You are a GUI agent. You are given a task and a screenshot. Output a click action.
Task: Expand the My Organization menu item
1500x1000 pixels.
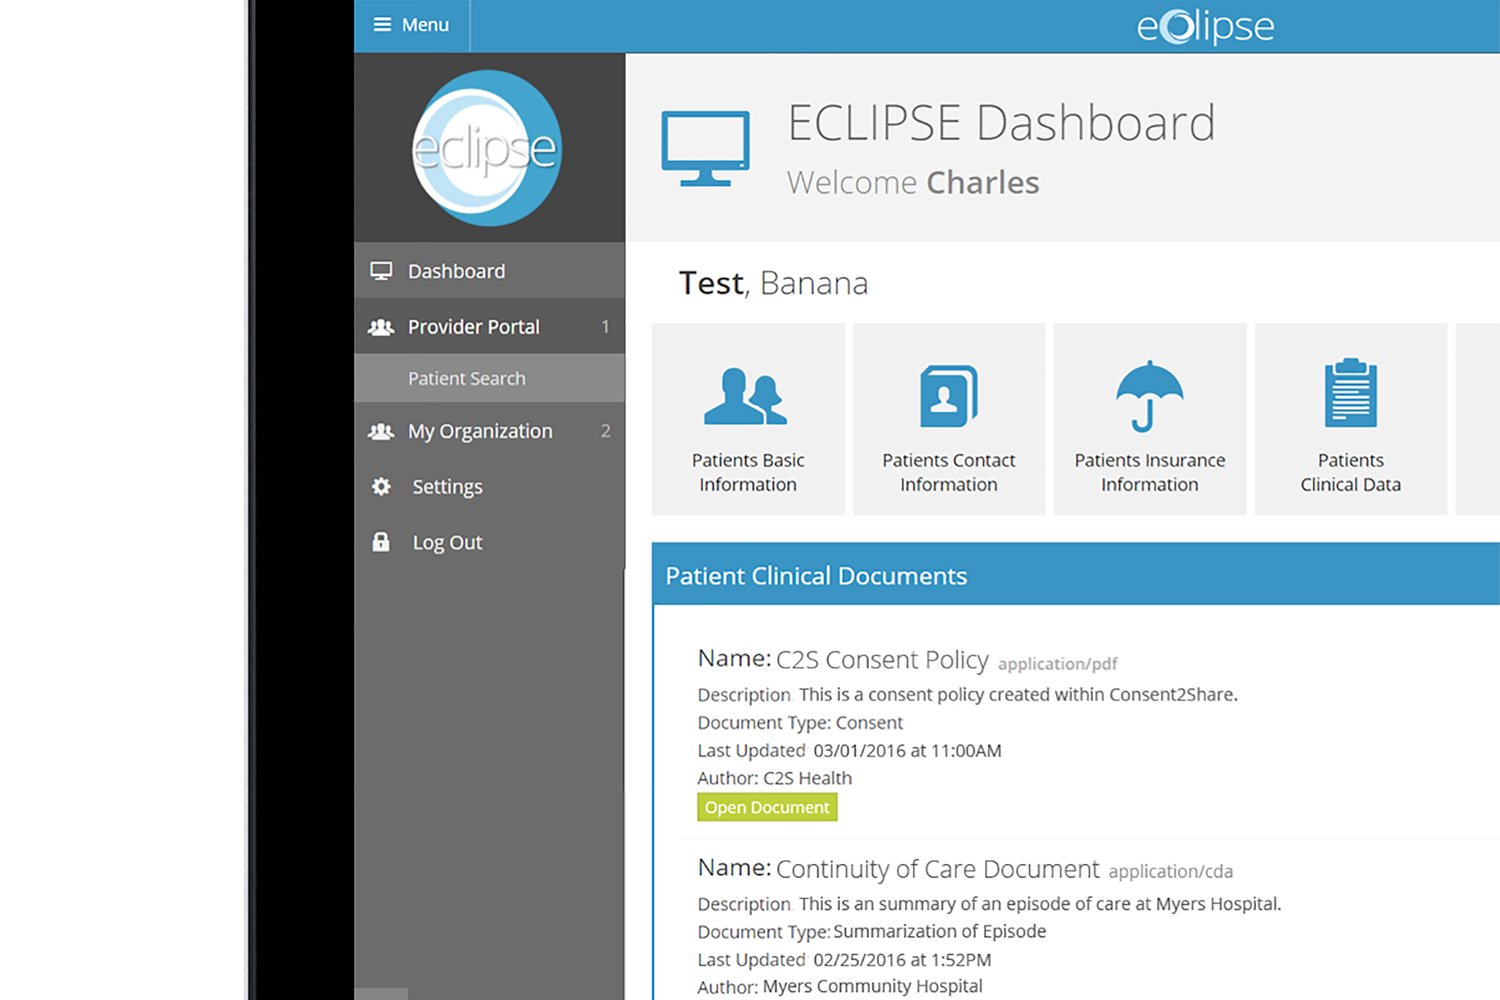pyautogui.click(x=489, y=431)
